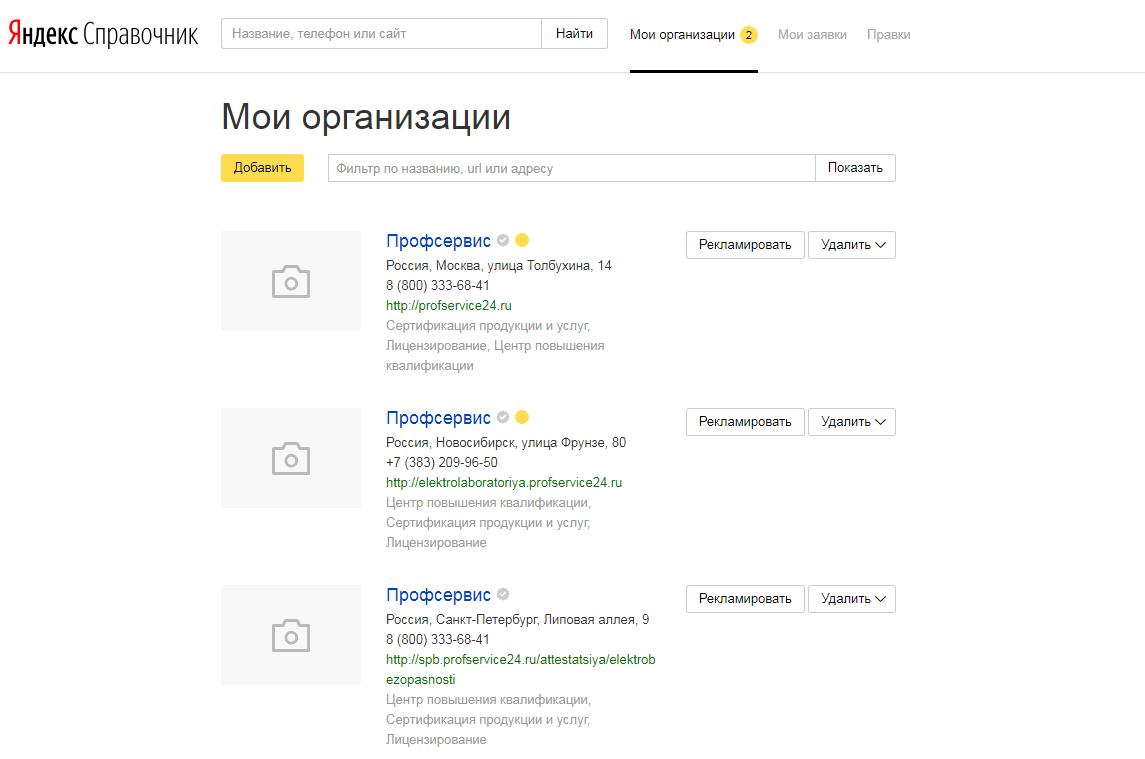Open the Профсервис listing at Липовая аллея

[438, 595]
